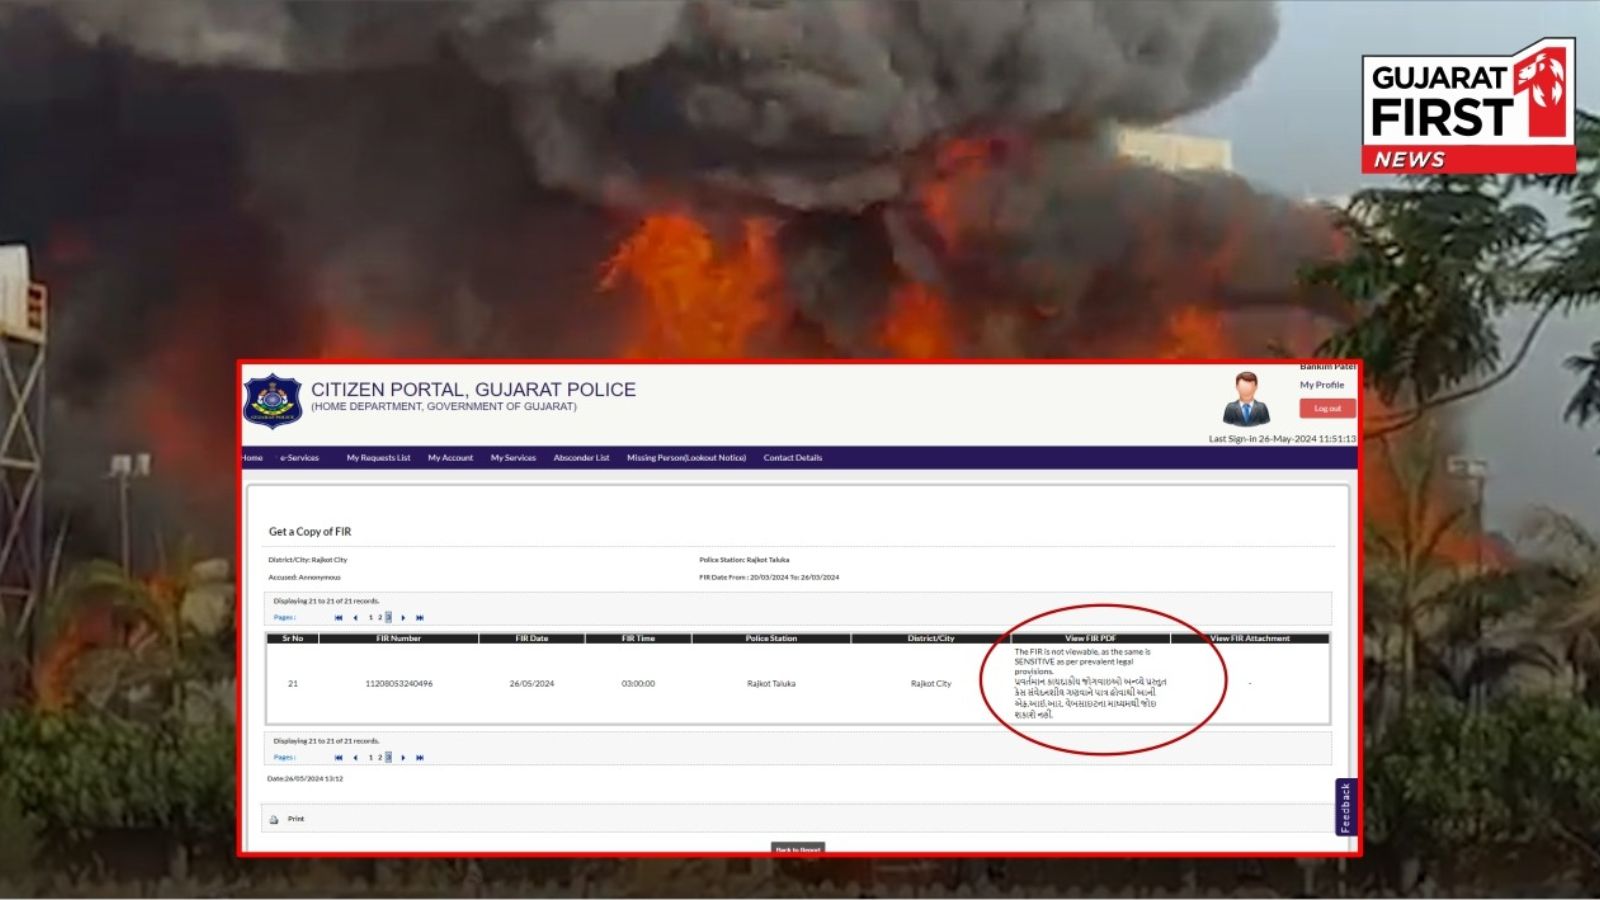Click the Gujarat First News logo
The height and width of the screenshot is (900, 1600).
1467,107
